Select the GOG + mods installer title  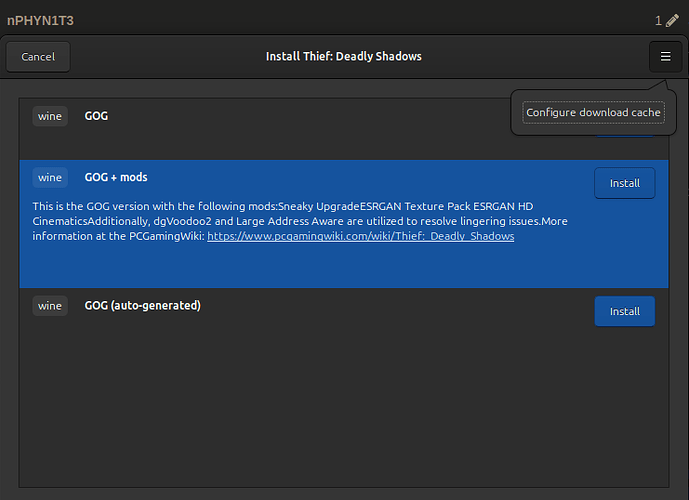[x=116, y=177]
